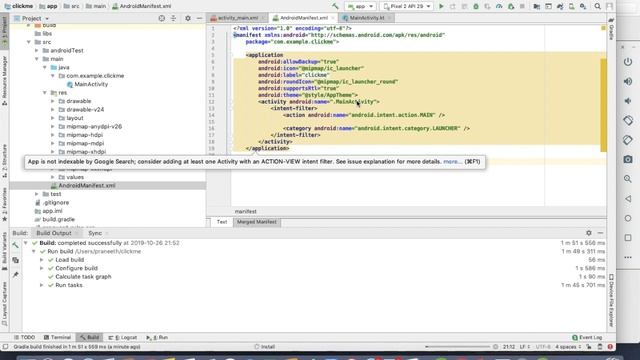This screenshot has height=360, width=640.
Task: Click the emulator back triangle button
Action: pyautogui.click(x=628, y=199)
